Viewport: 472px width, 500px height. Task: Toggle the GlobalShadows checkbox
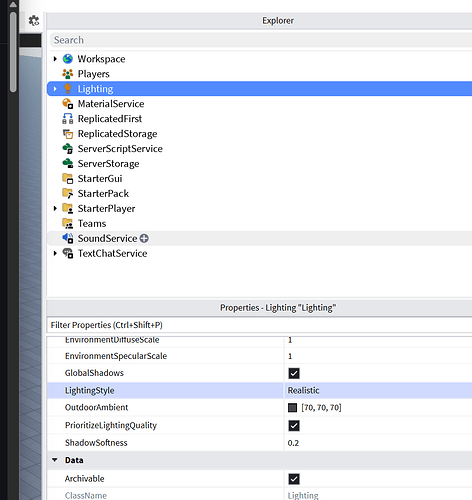(294, 373)
